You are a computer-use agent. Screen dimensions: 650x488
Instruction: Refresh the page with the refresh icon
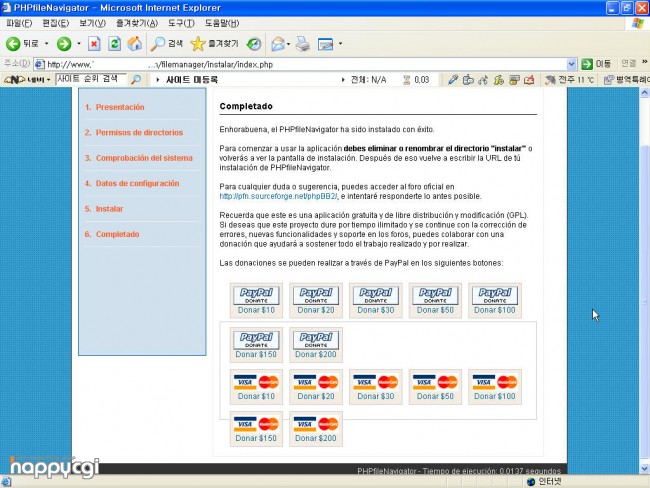click(114, 44)
